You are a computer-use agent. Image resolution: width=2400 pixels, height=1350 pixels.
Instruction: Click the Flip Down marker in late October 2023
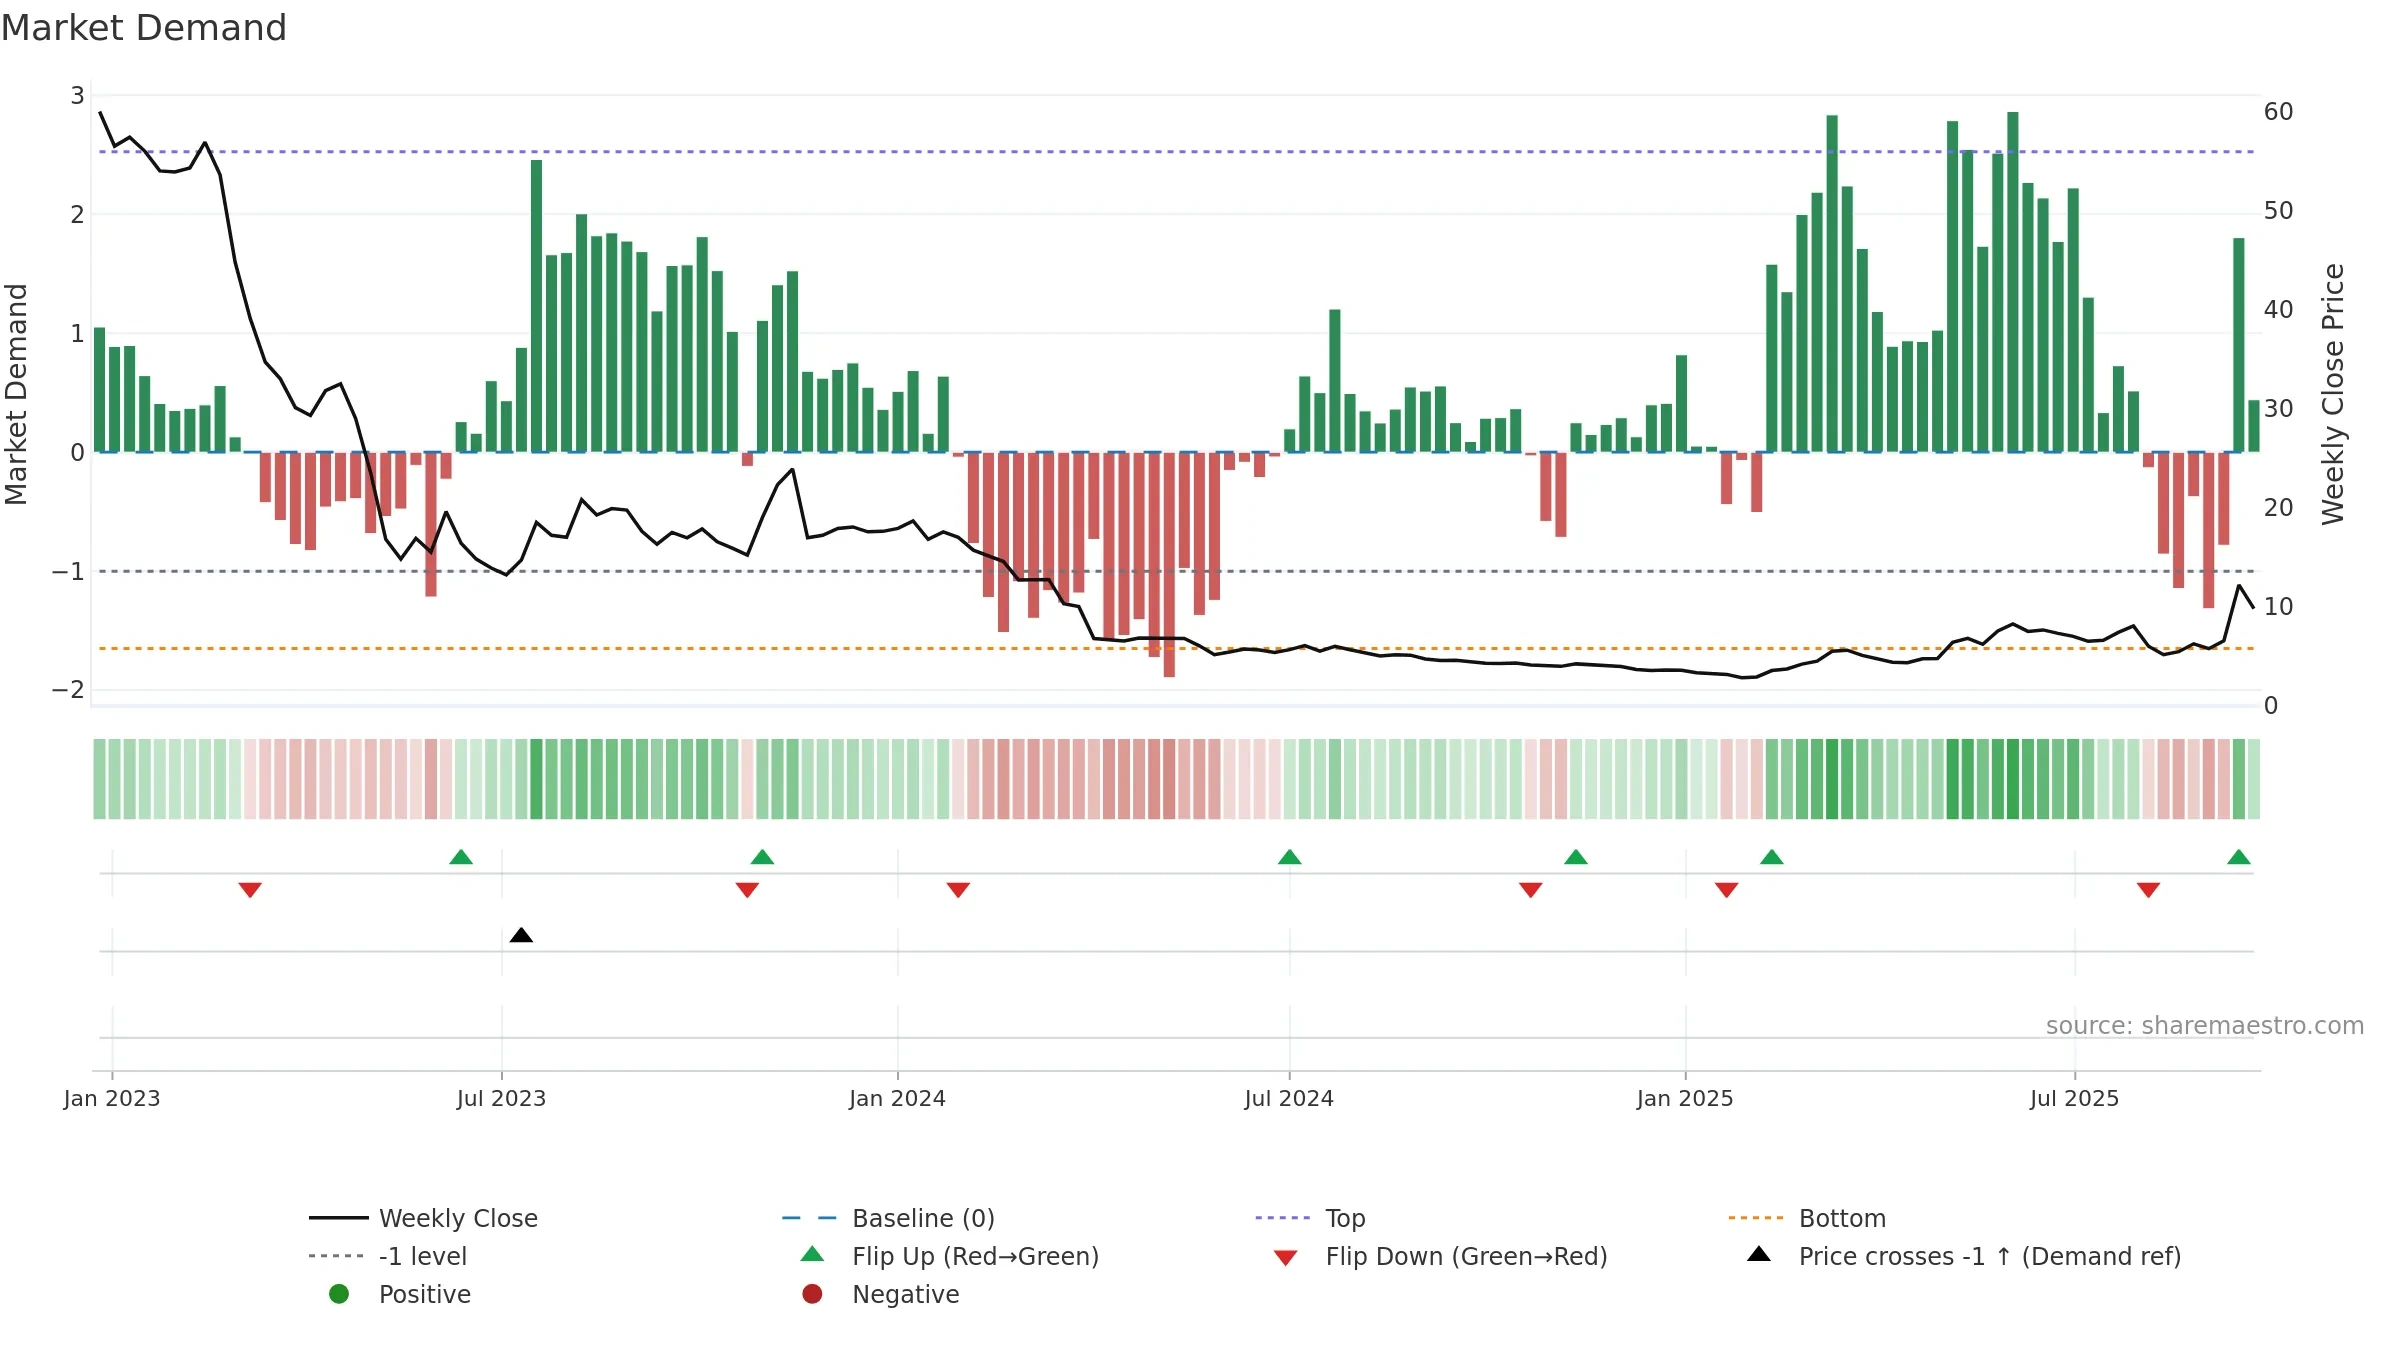click(747, 890)
